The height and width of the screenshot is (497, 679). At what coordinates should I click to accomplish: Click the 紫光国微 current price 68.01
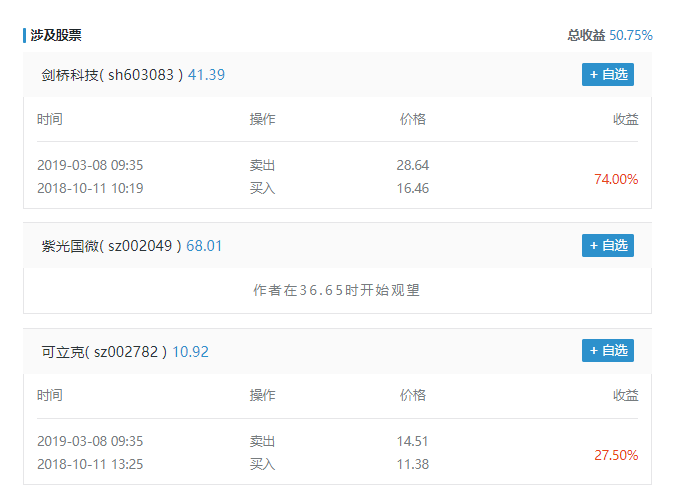point(204,246)
